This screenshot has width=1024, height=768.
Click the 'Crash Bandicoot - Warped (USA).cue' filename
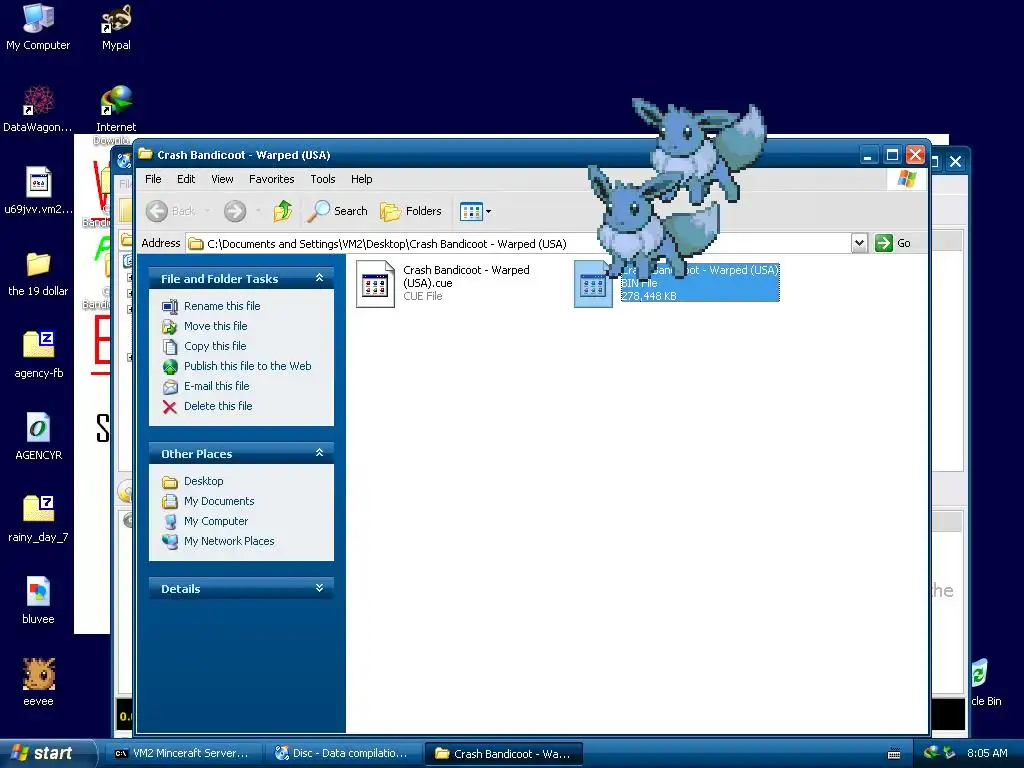point(466,276)
